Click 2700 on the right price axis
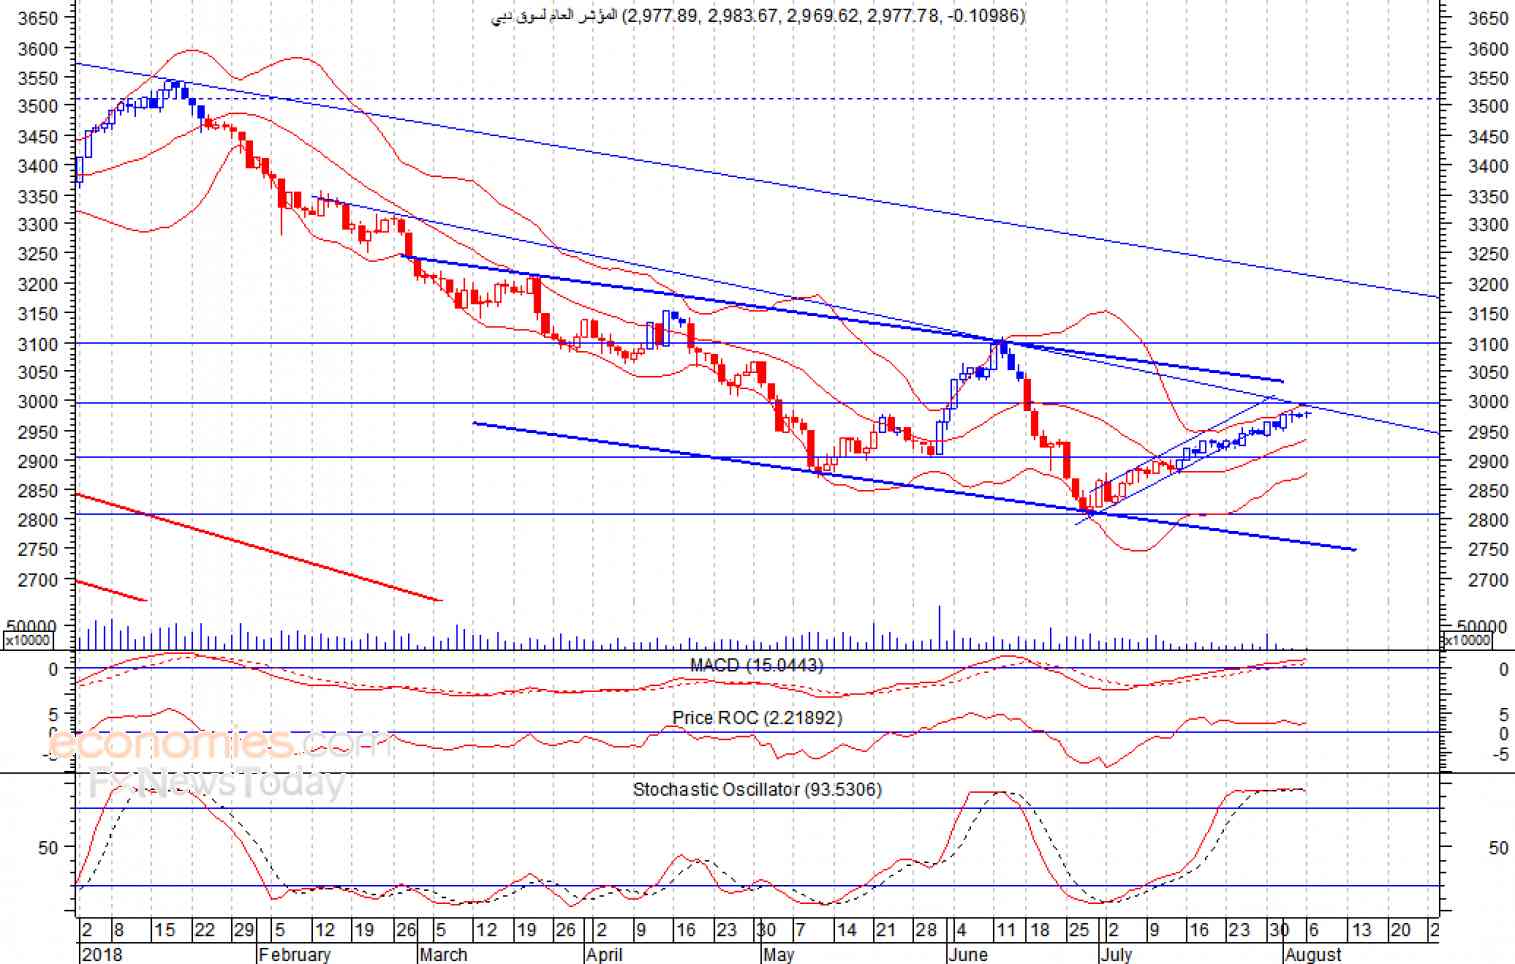 tap(1488, 580)
